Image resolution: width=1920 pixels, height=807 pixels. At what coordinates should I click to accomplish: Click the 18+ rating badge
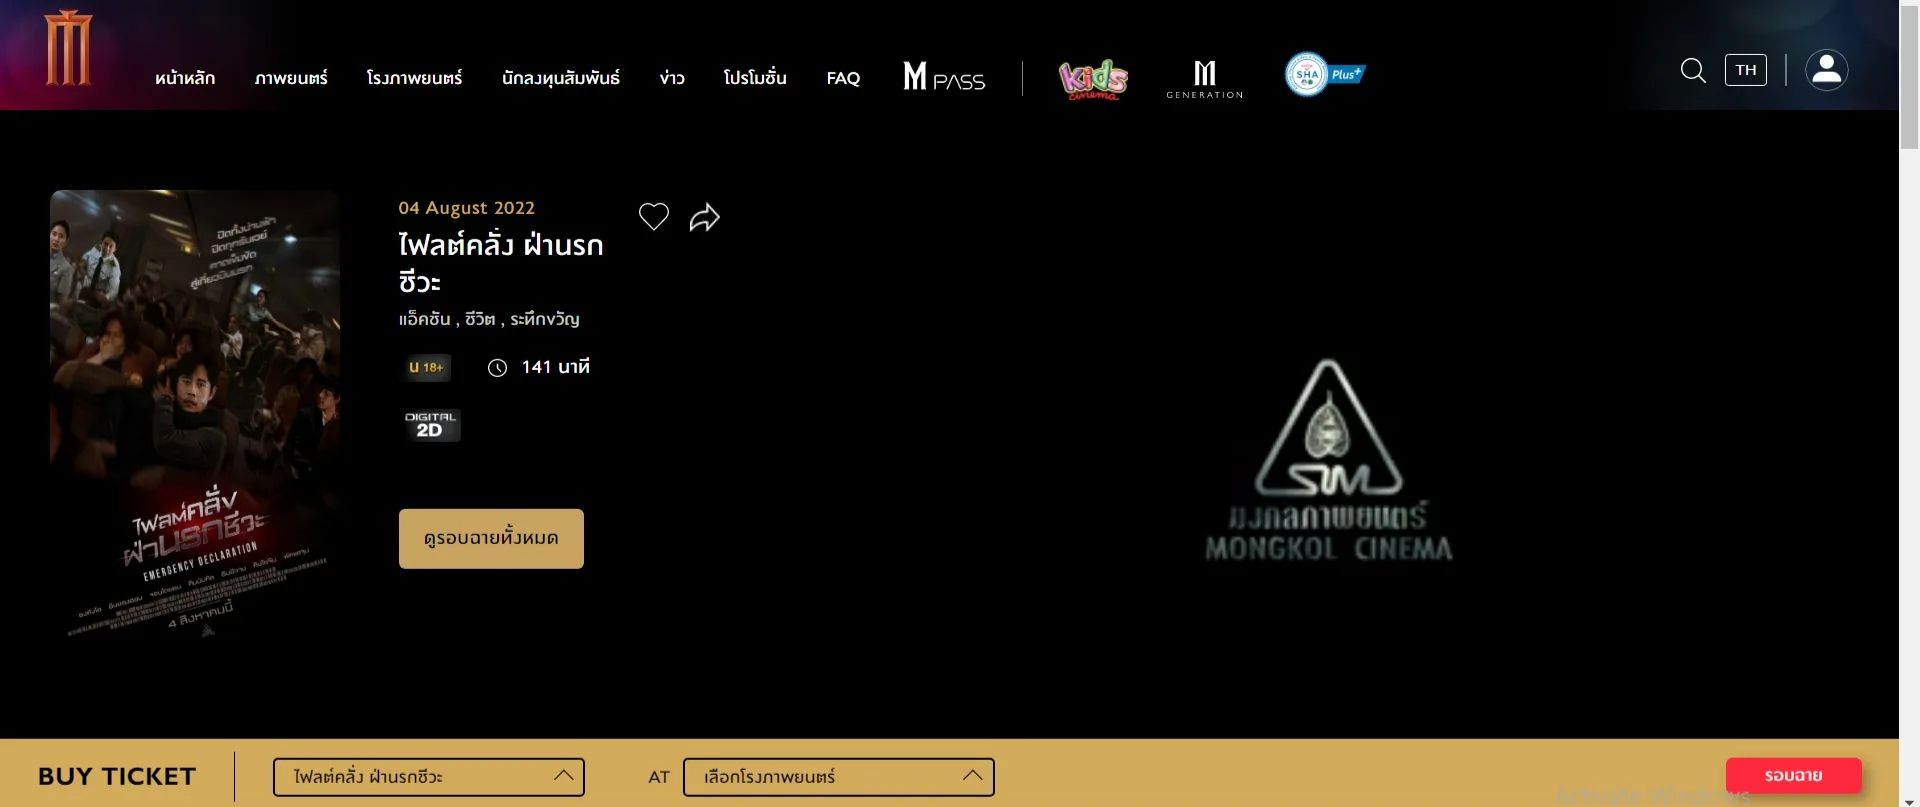point(426,367)
